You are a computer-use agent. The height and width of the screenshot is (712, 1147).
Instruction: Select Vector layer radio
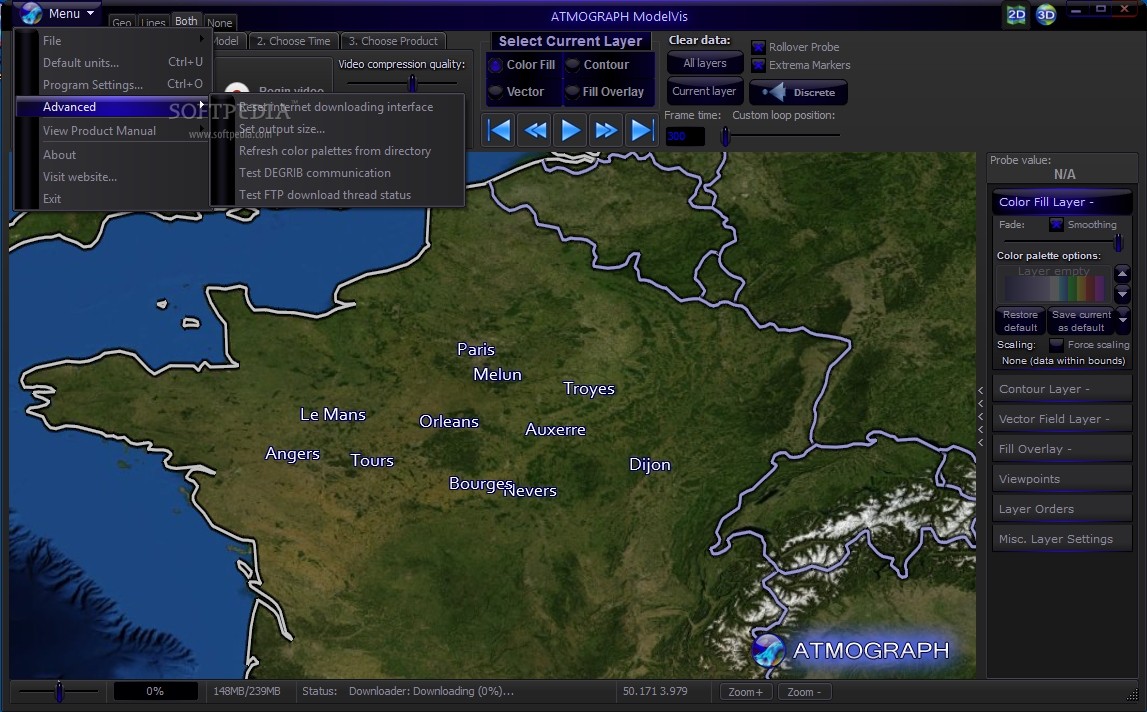[495, 91]
